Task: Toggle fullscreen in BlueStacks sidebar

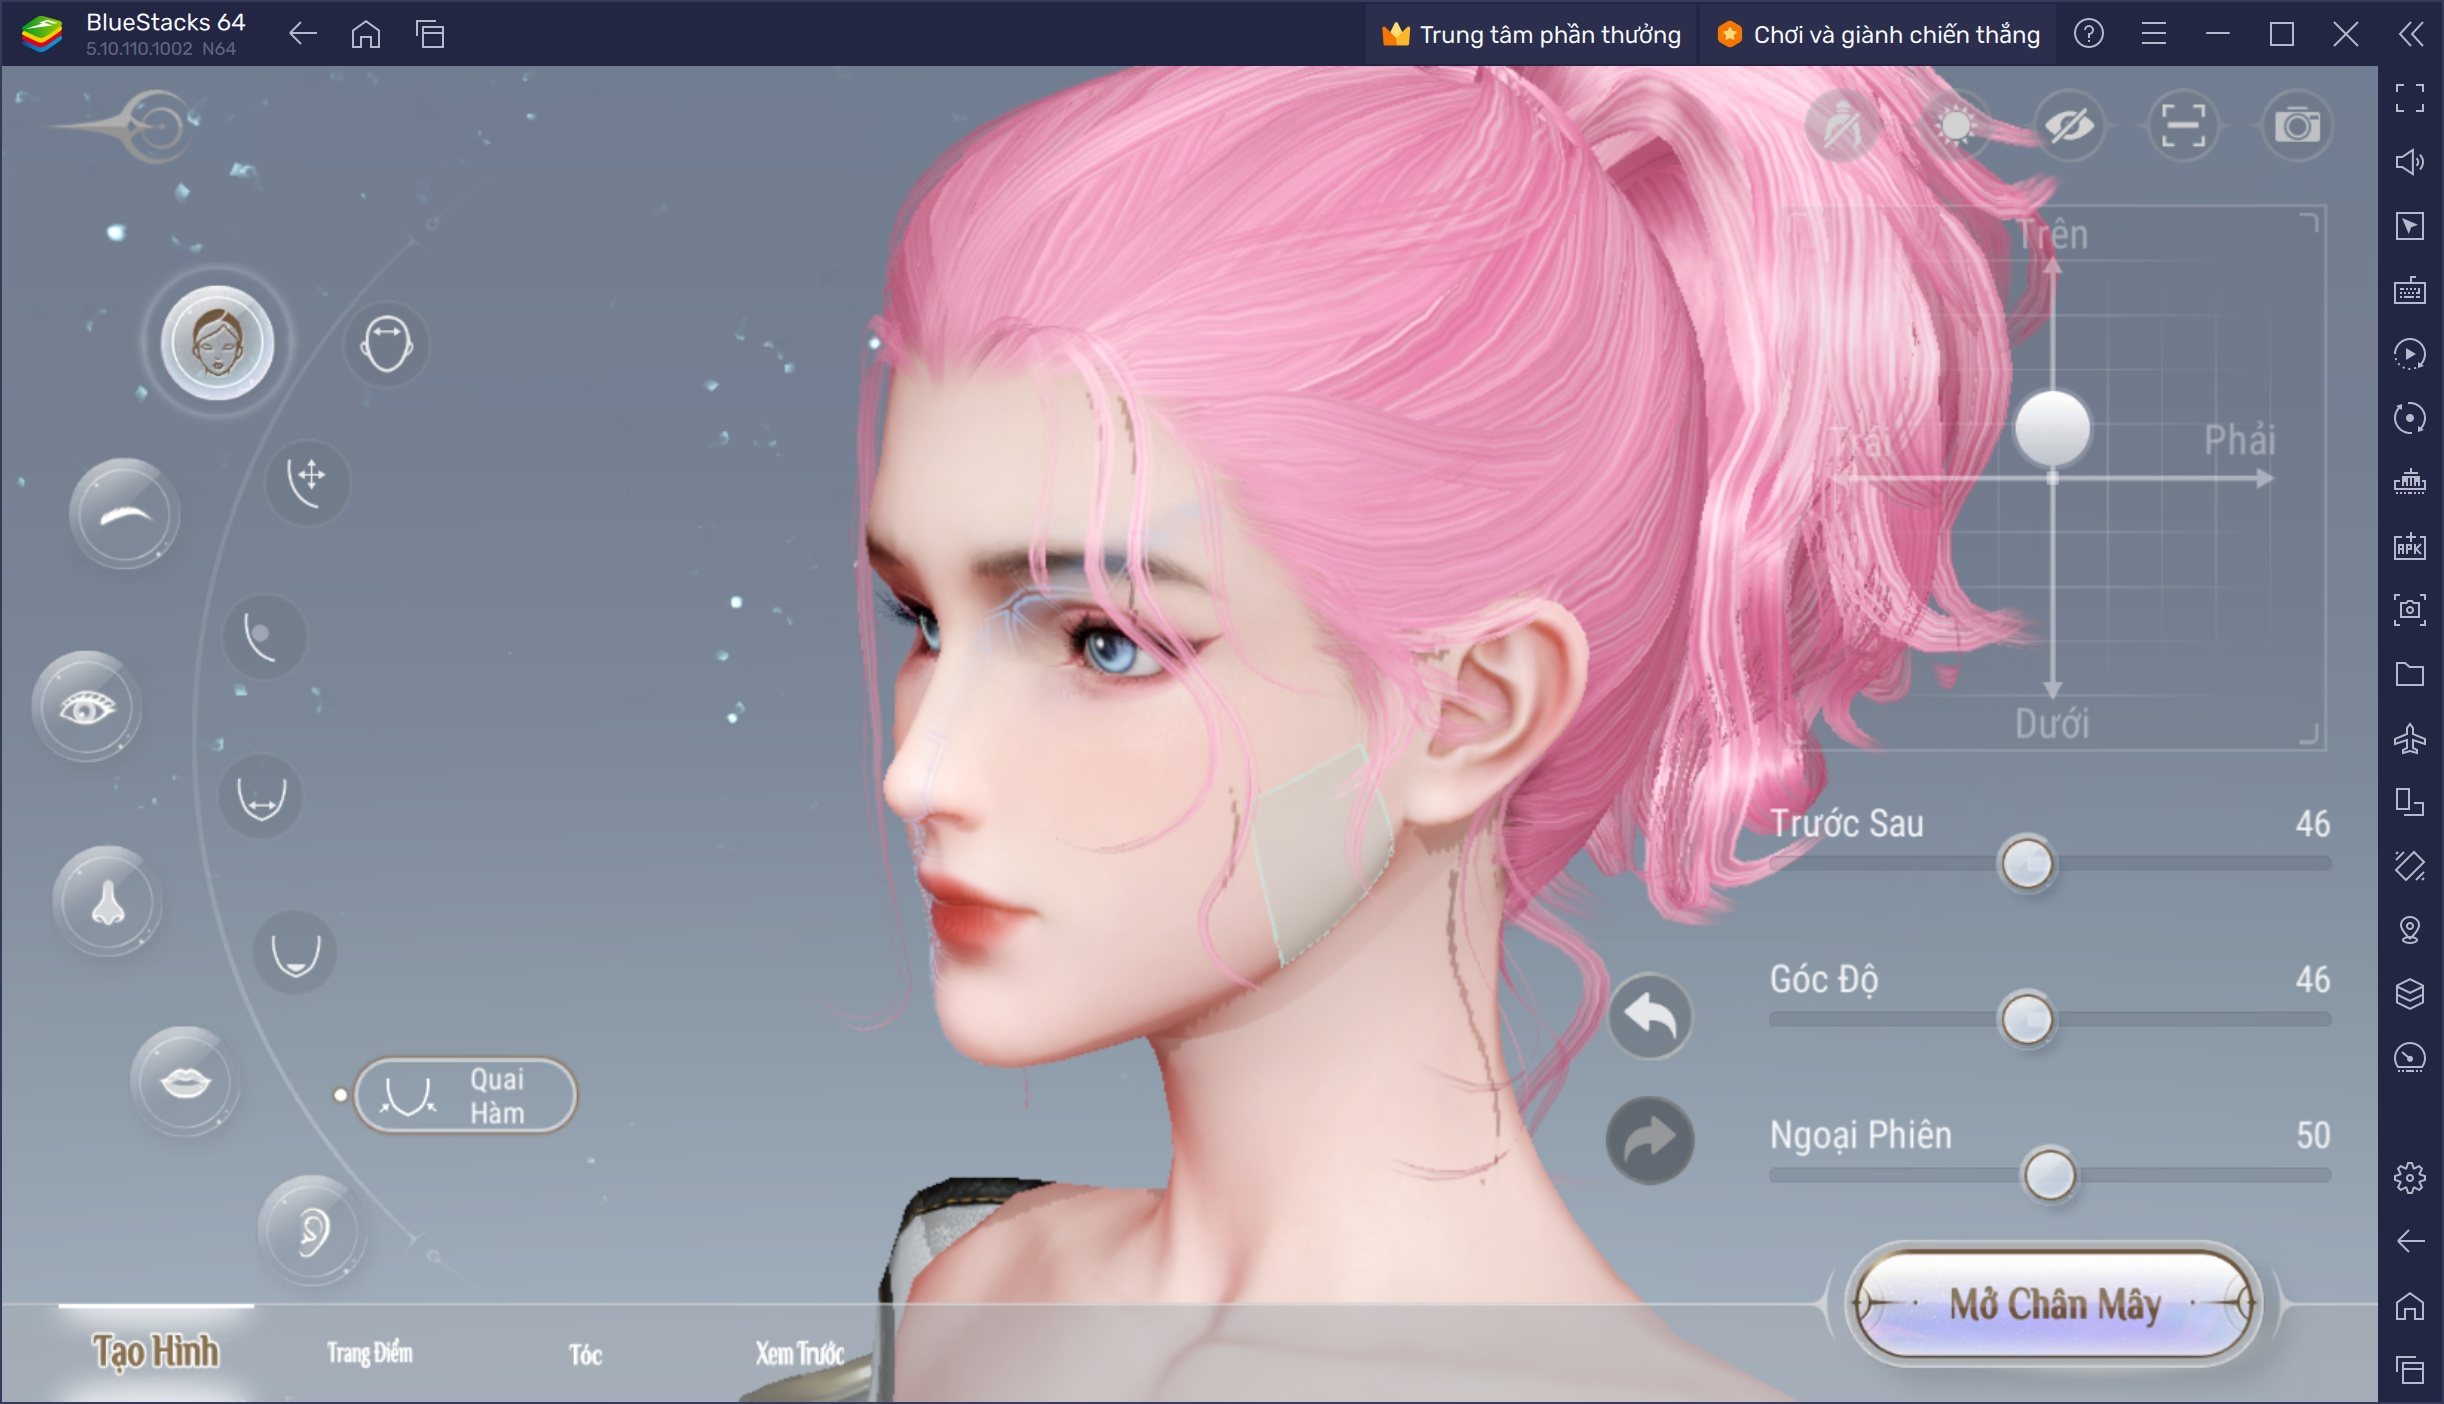Action: [2410, 98]
